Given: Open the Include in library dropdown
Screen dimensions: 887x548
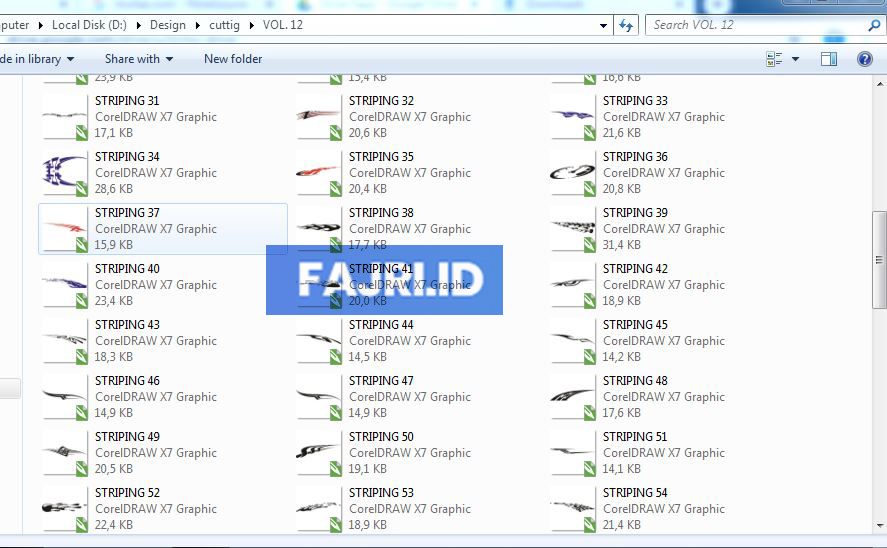Looking at the screenshot, I should coord(37,59).
